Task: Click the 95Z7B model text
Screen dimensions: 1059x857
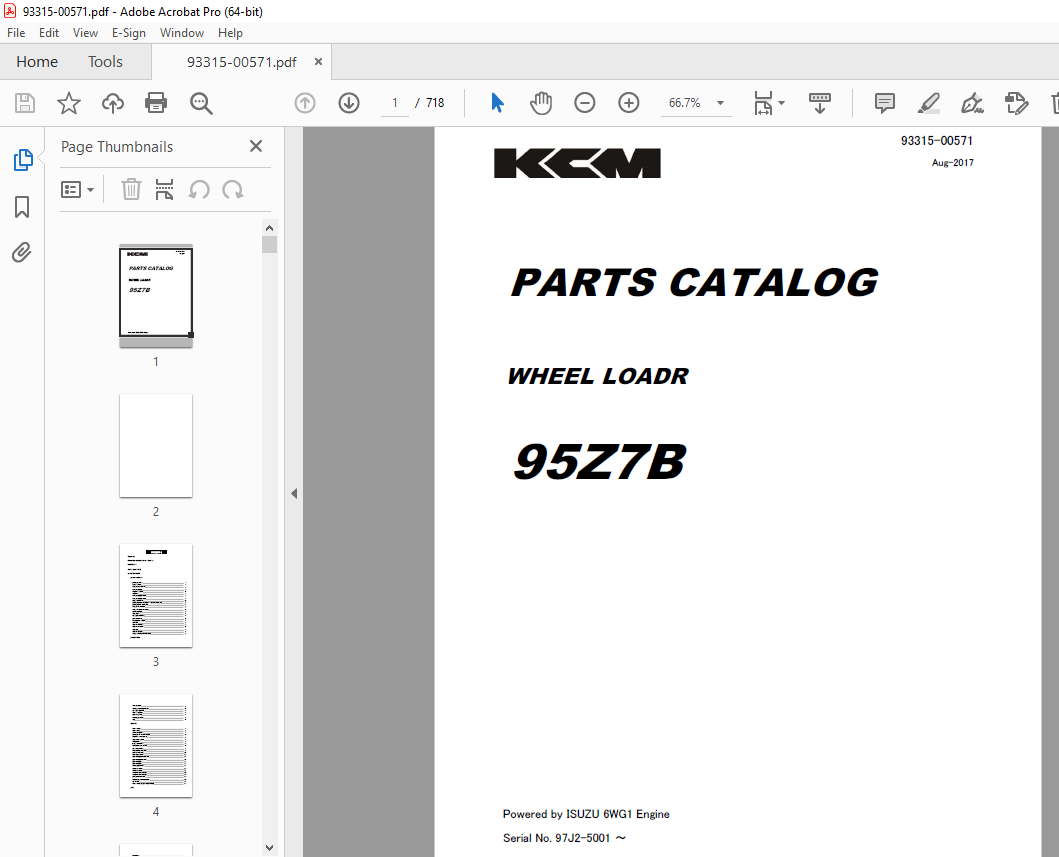Action: tap(600, 462)
